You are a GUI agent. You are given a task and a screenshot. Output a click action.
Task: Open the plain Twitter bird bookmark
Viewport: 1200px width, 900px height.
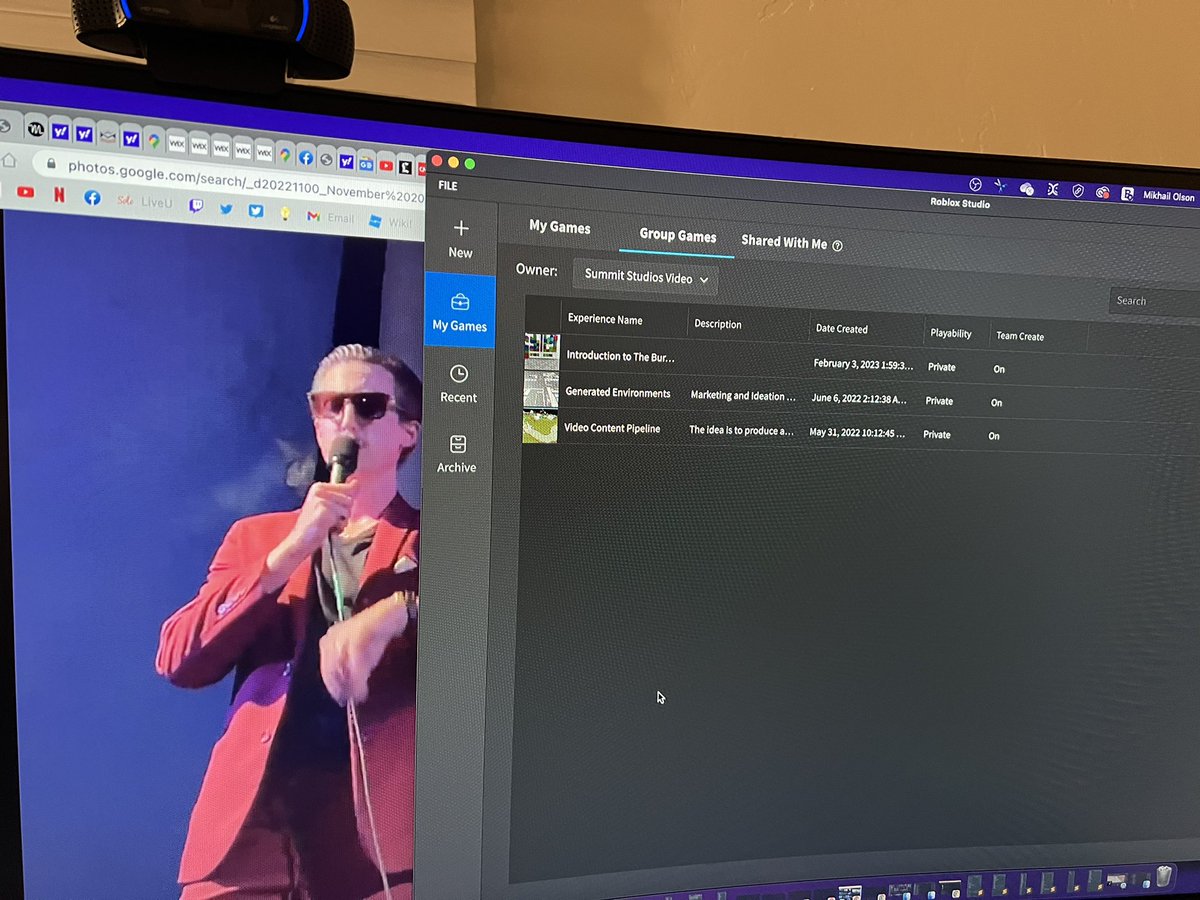pos(226,209)
